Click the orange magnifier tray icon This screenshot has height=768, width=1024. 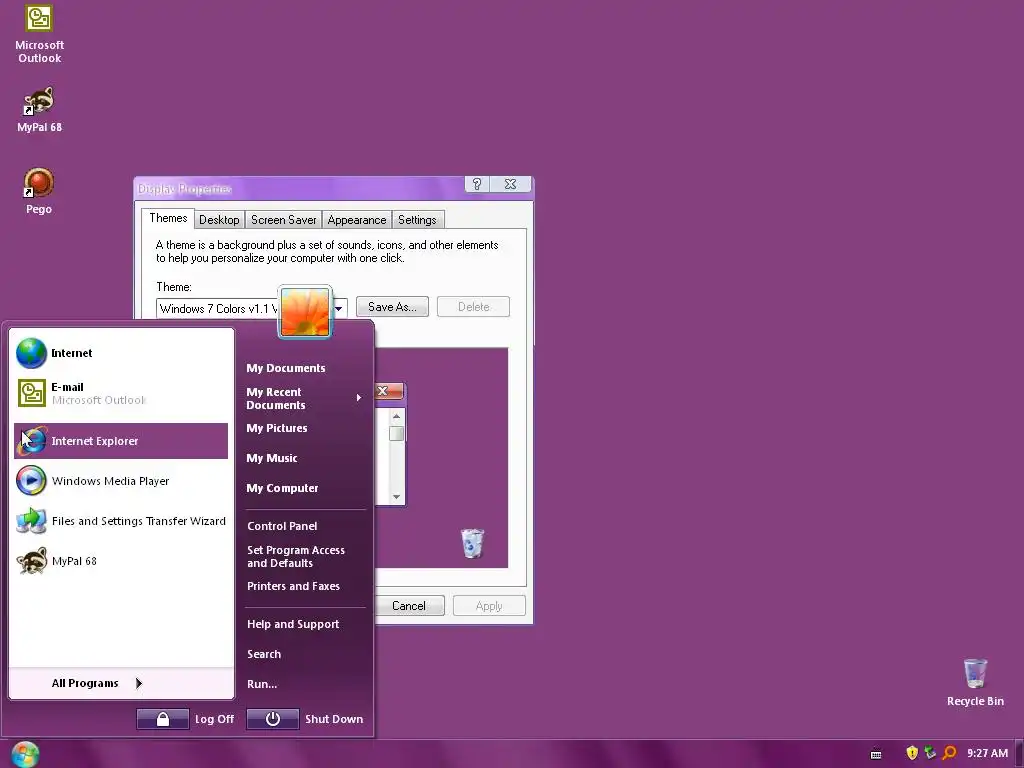coord(950,753)
